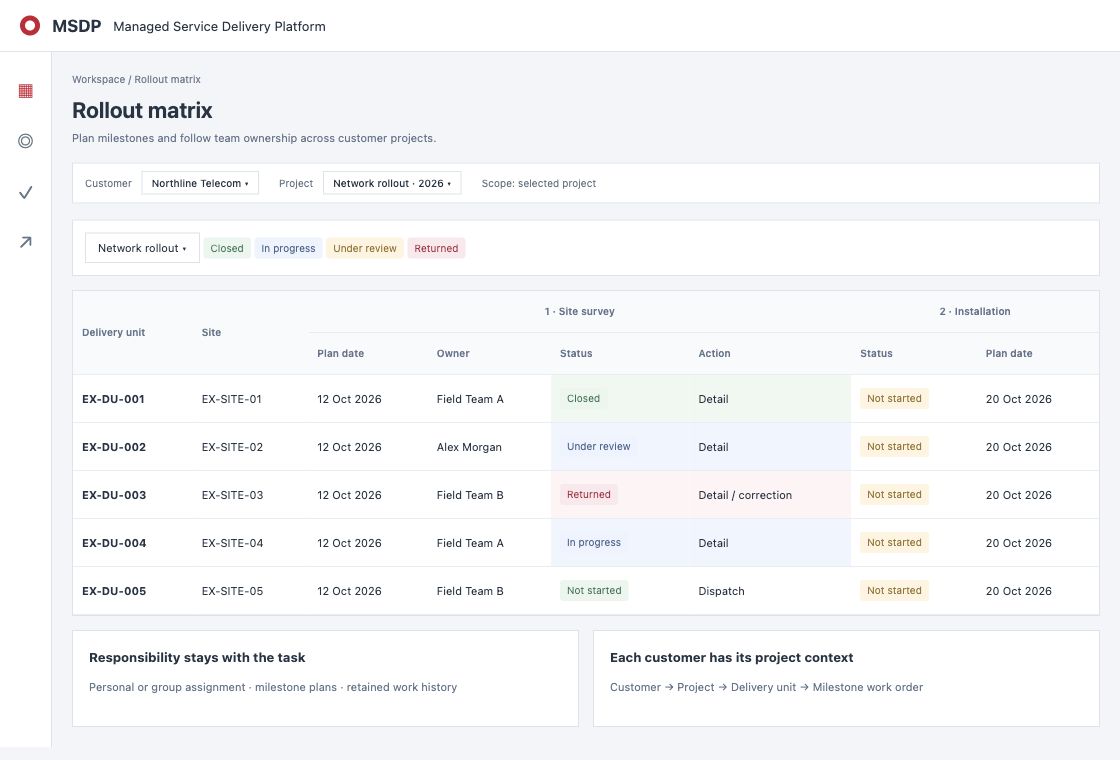Screen dimensions: 1120x760
Task: Open the concentric circles target sidebar icon
Action: coord(26,141)
